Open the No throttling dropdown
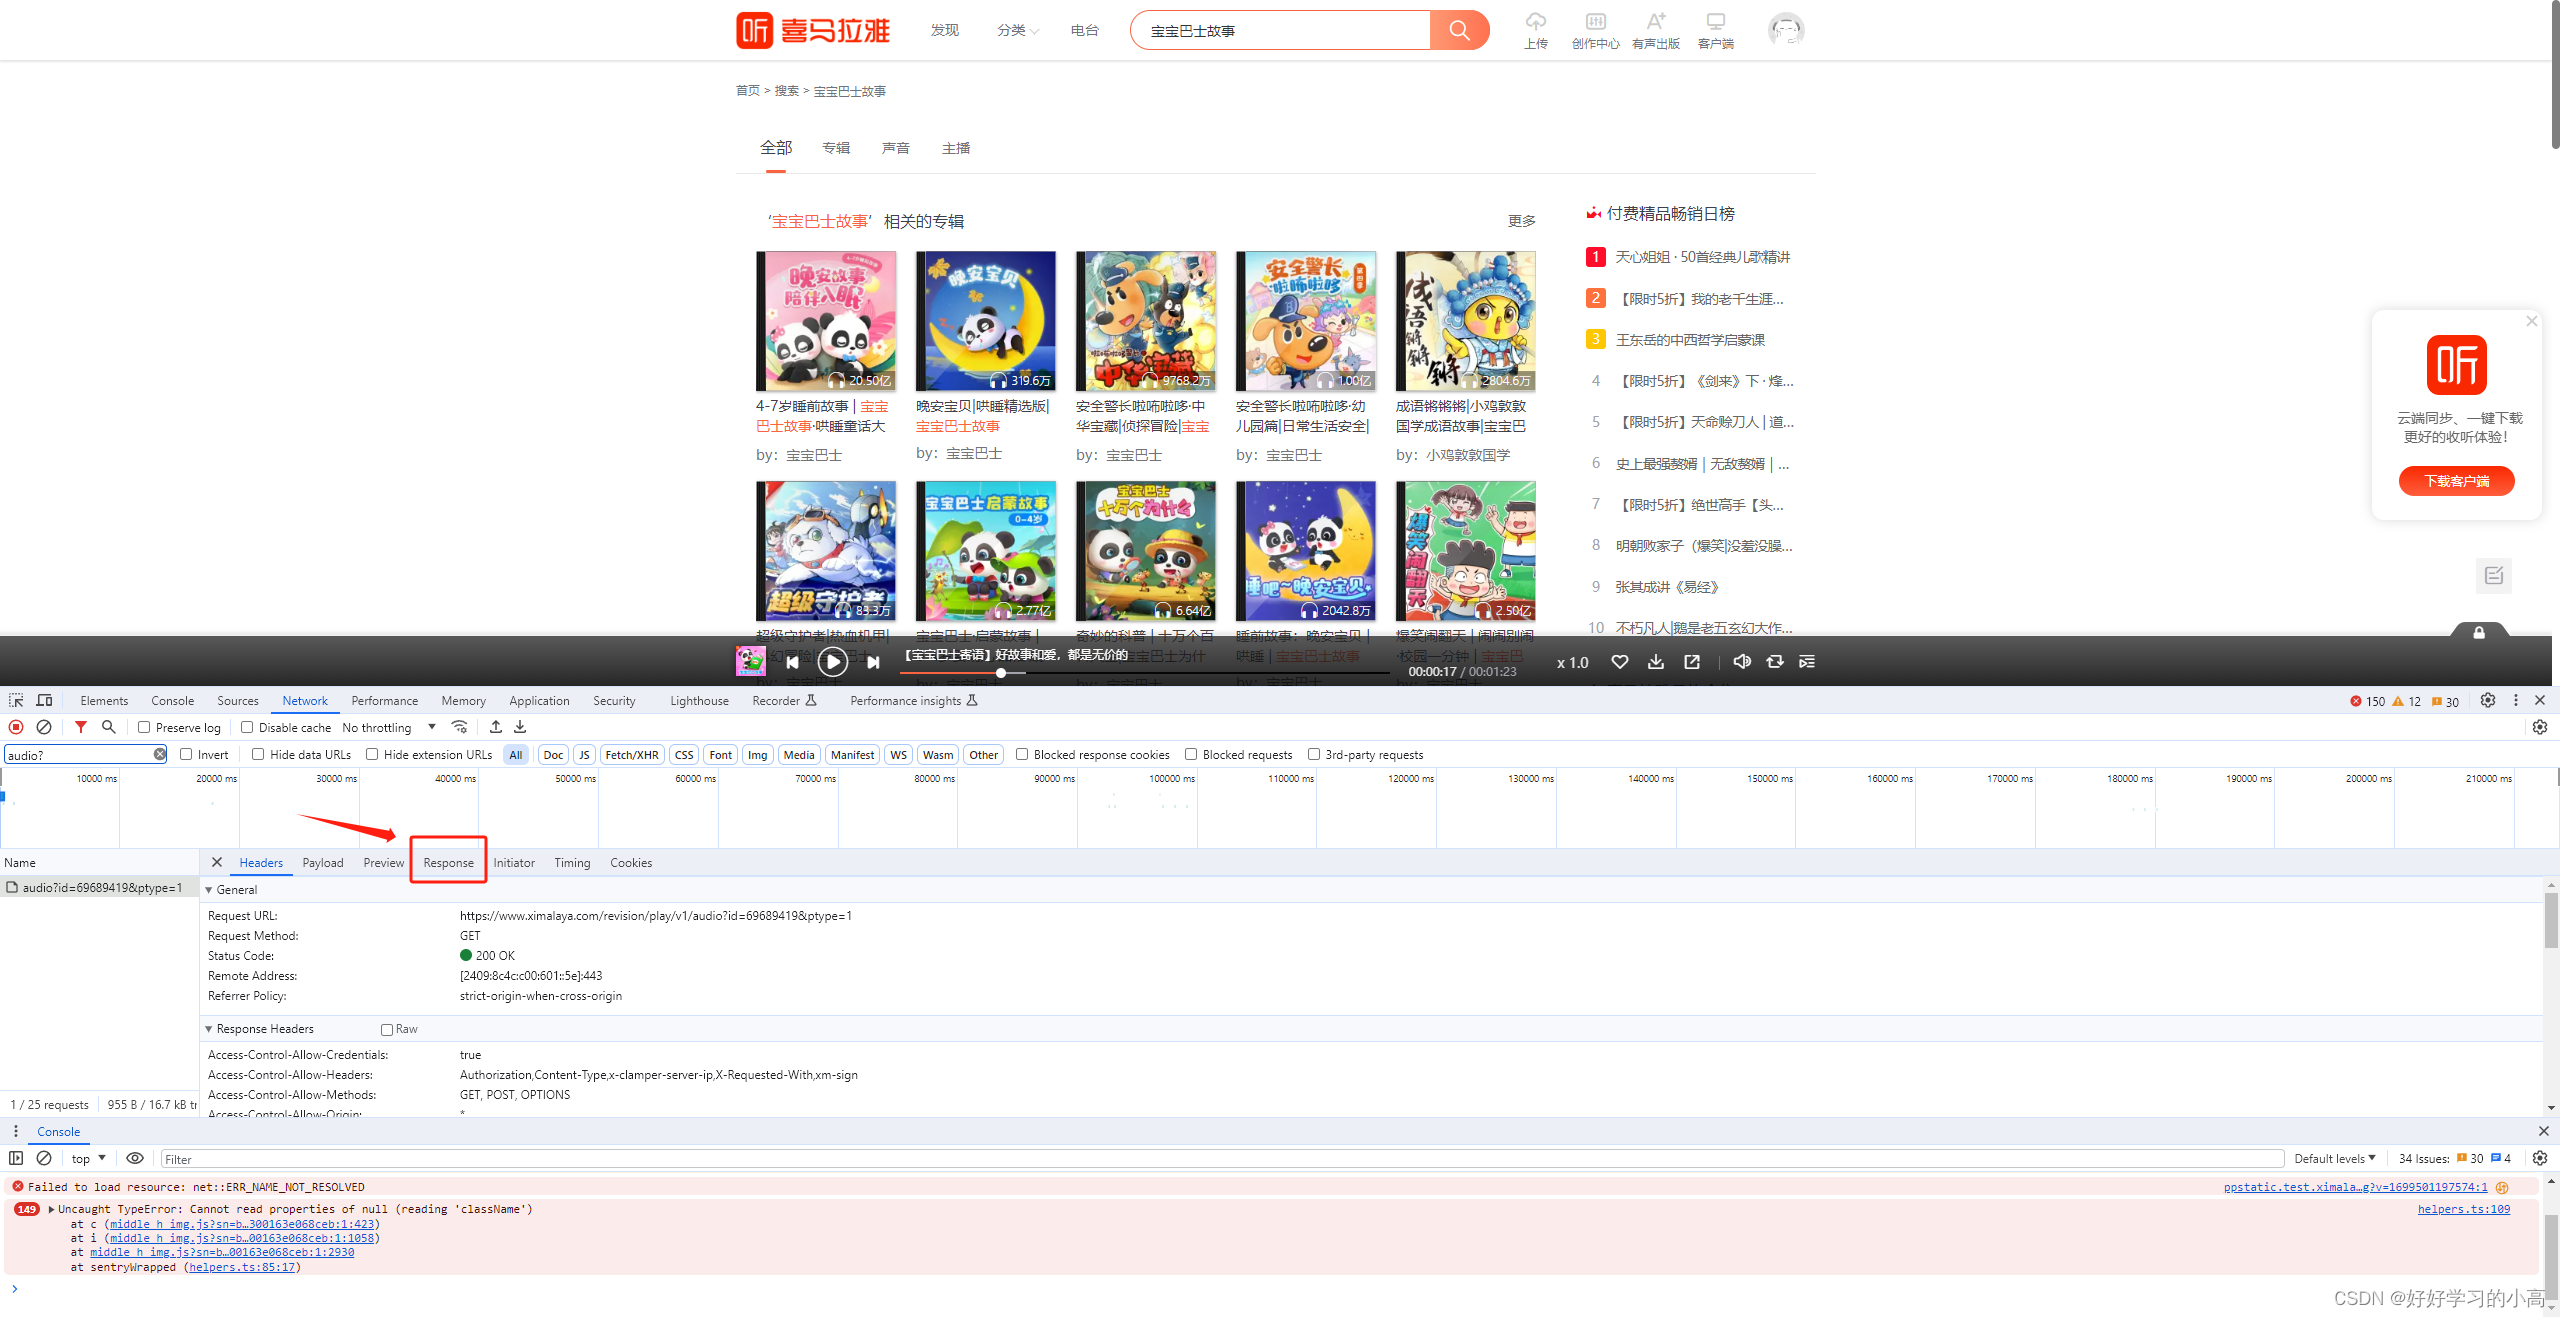This screenshot has width=2560, height=1317. tap(389, 727)
